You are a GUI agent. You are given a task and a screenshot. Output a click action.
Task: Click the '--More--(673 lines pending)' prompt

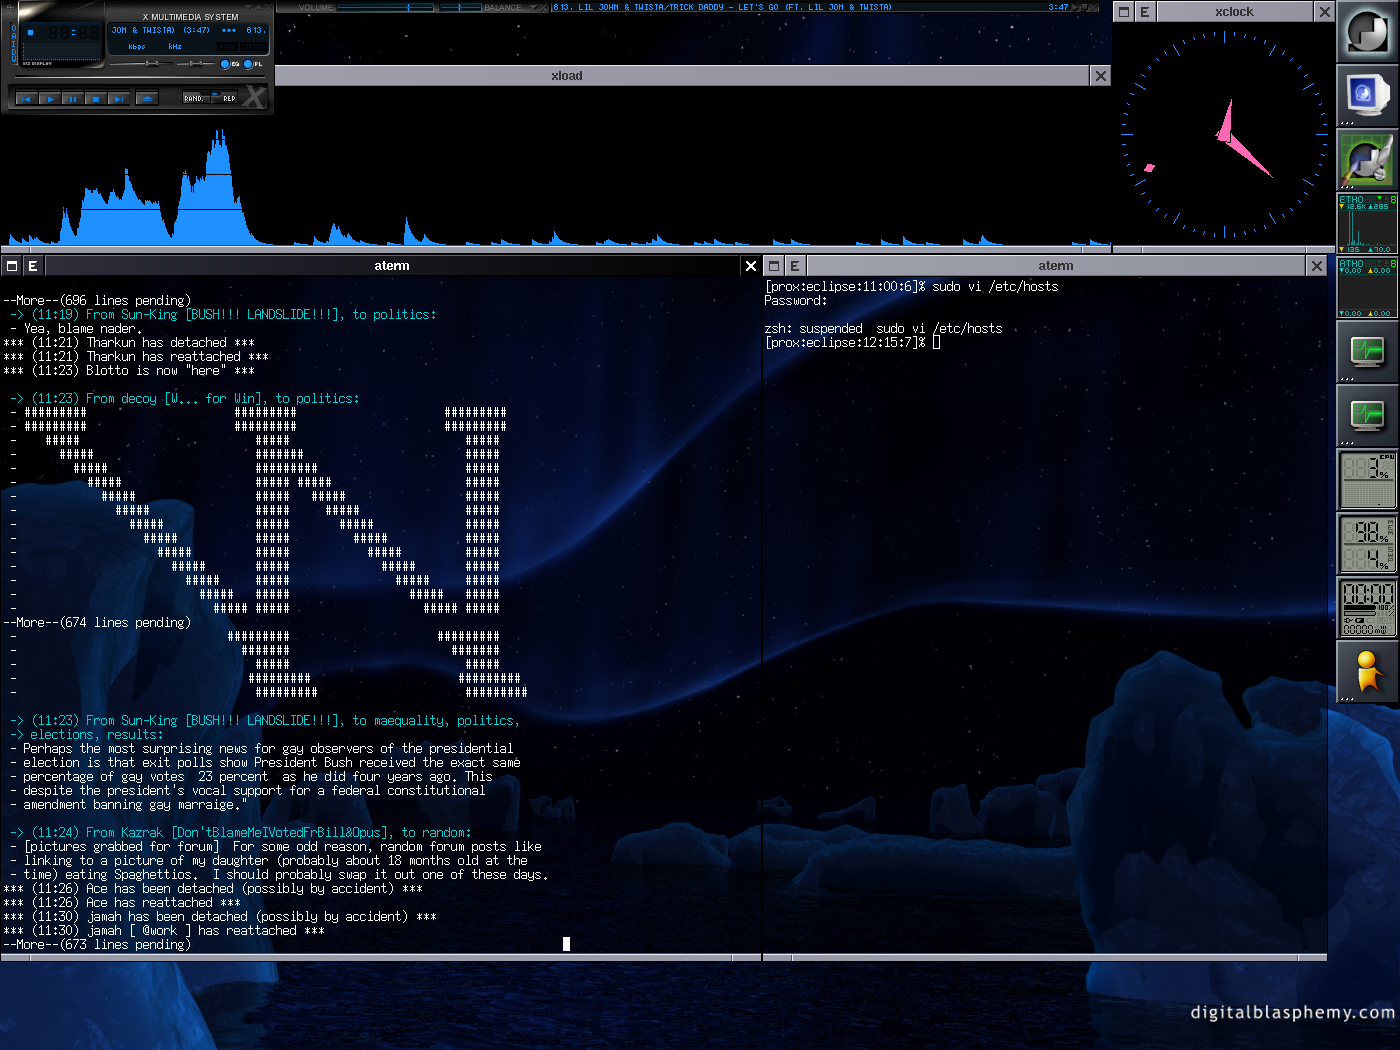click(97, 945)
